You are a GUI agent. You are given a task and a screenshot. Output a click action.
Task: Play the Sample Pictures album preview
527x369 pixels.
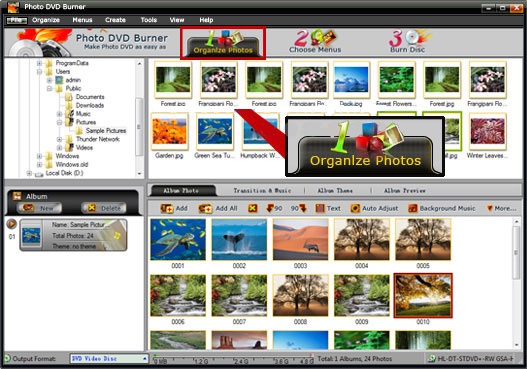tap(11, 224)
